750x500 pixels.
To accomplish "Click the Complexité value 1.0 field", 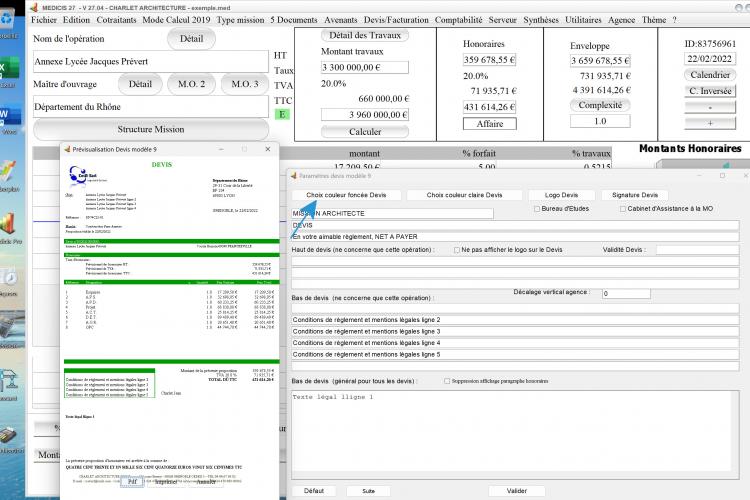I will coord(600,122).
